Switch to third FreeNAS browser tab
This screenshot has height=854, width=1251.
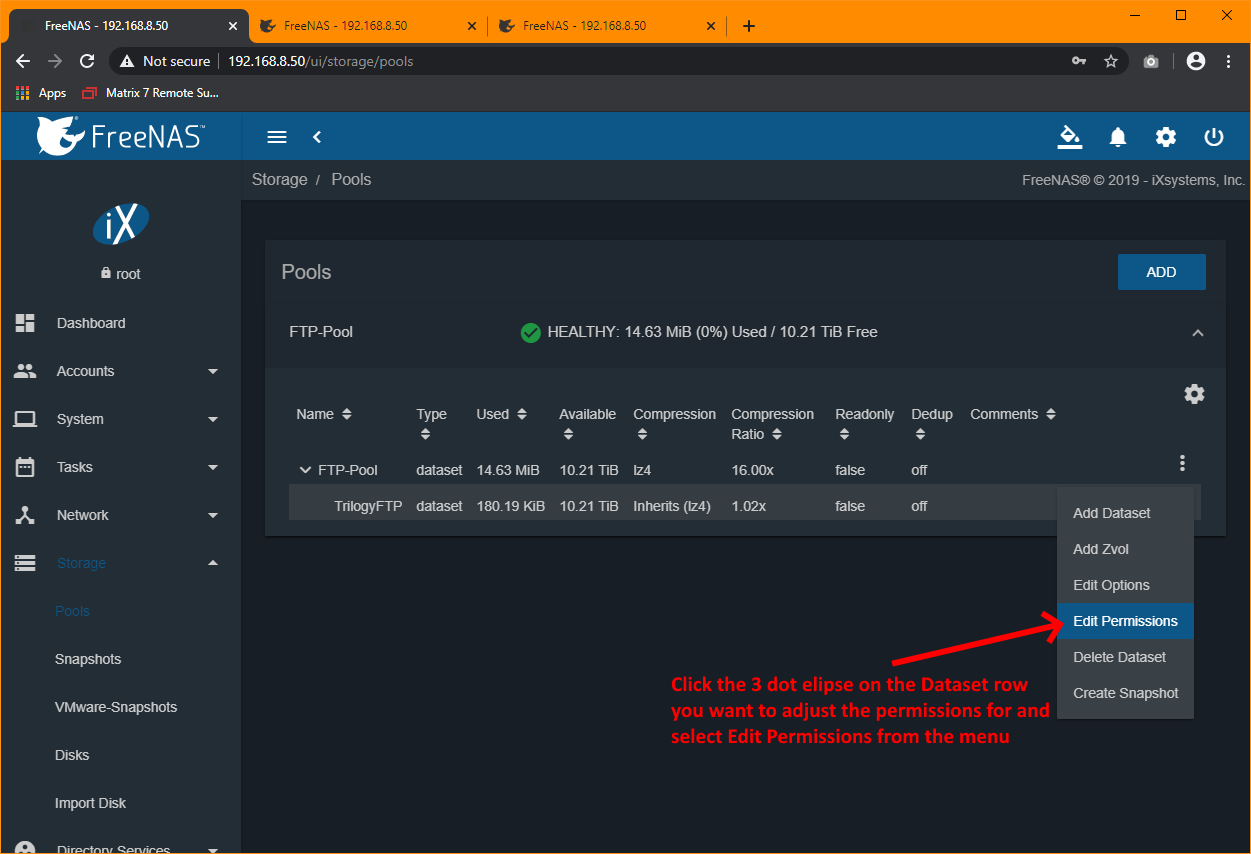click(x=606, y=26)
